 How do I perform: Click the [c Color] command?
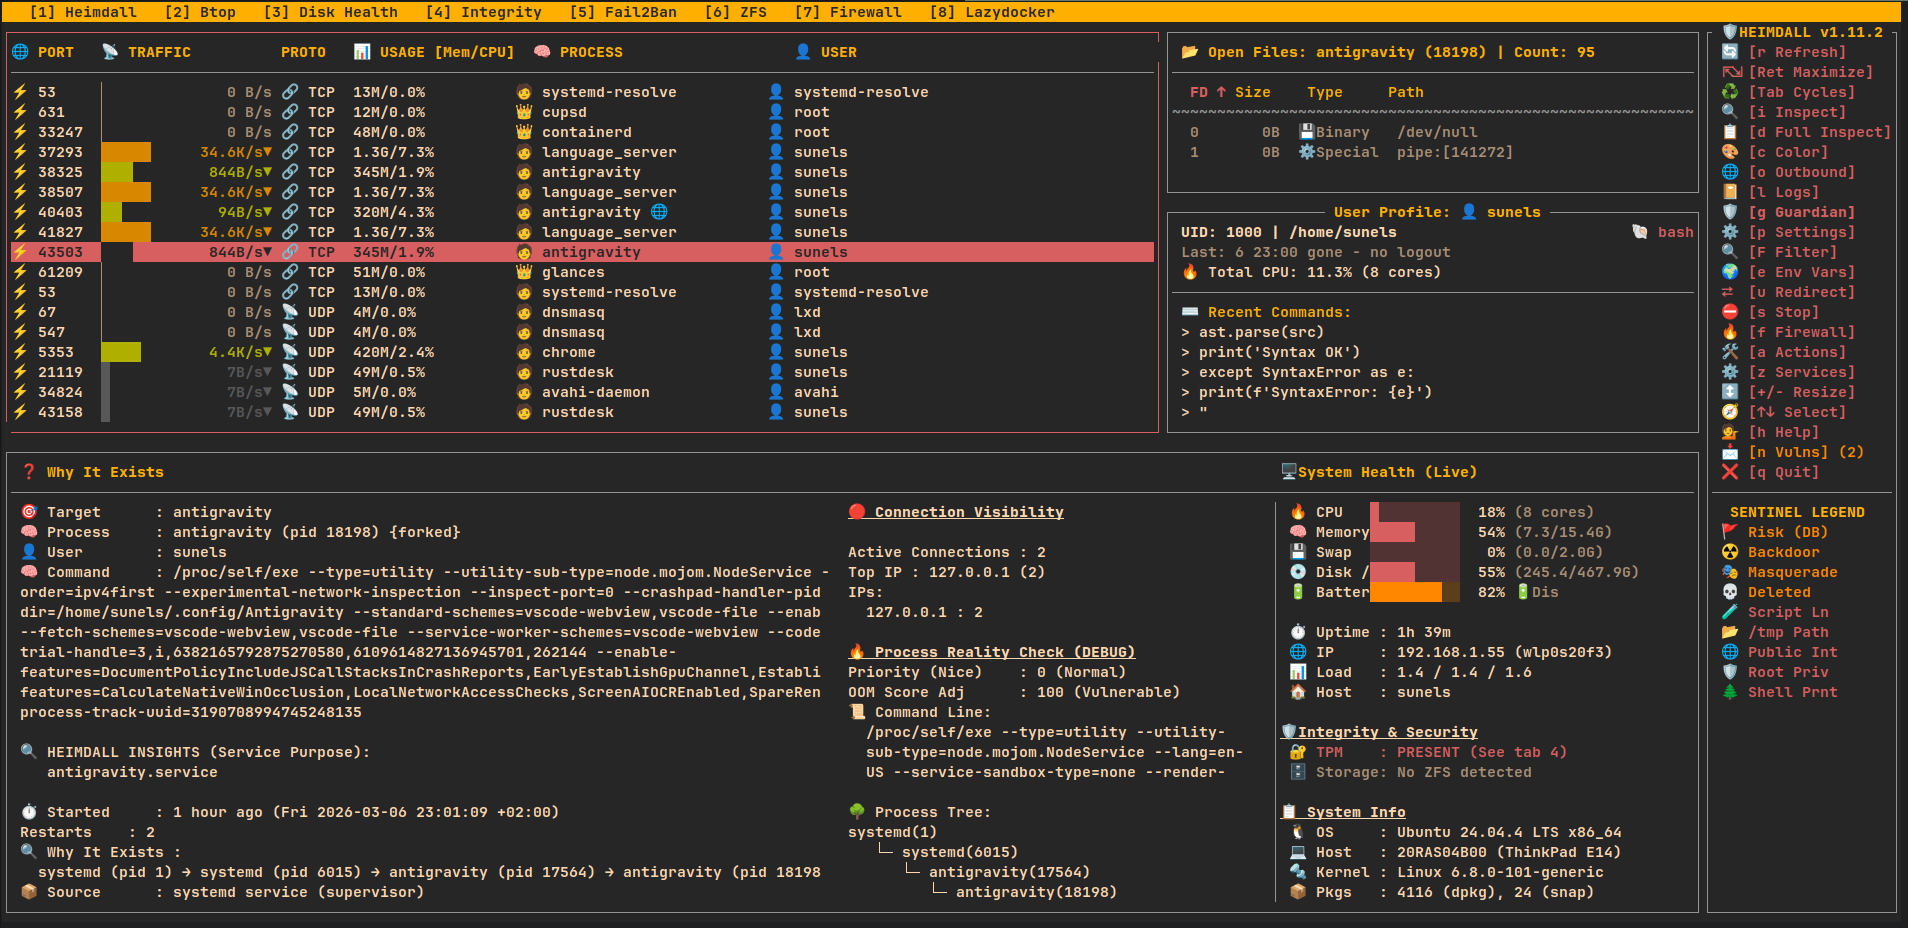click(1788, 152)
